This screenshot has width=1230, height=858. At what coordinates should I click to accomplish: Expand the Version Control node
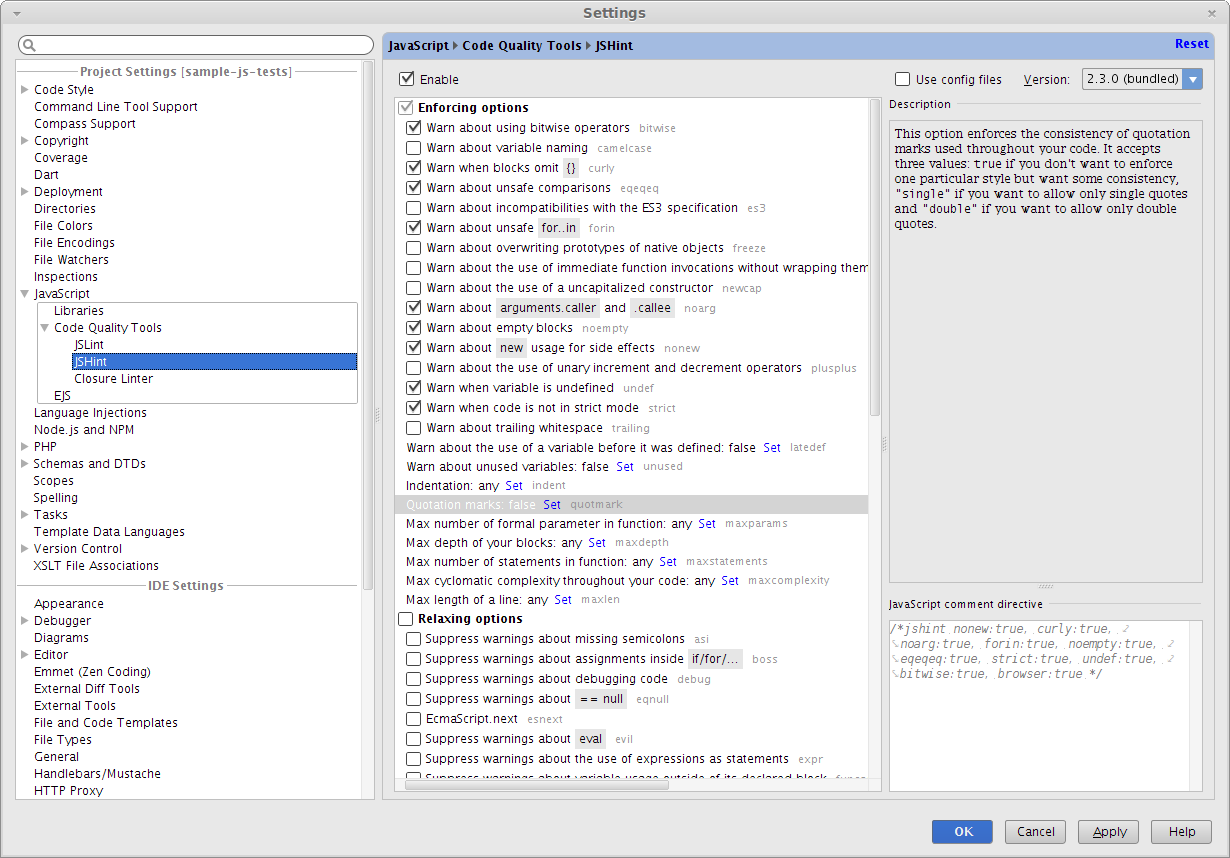point(25,549)
